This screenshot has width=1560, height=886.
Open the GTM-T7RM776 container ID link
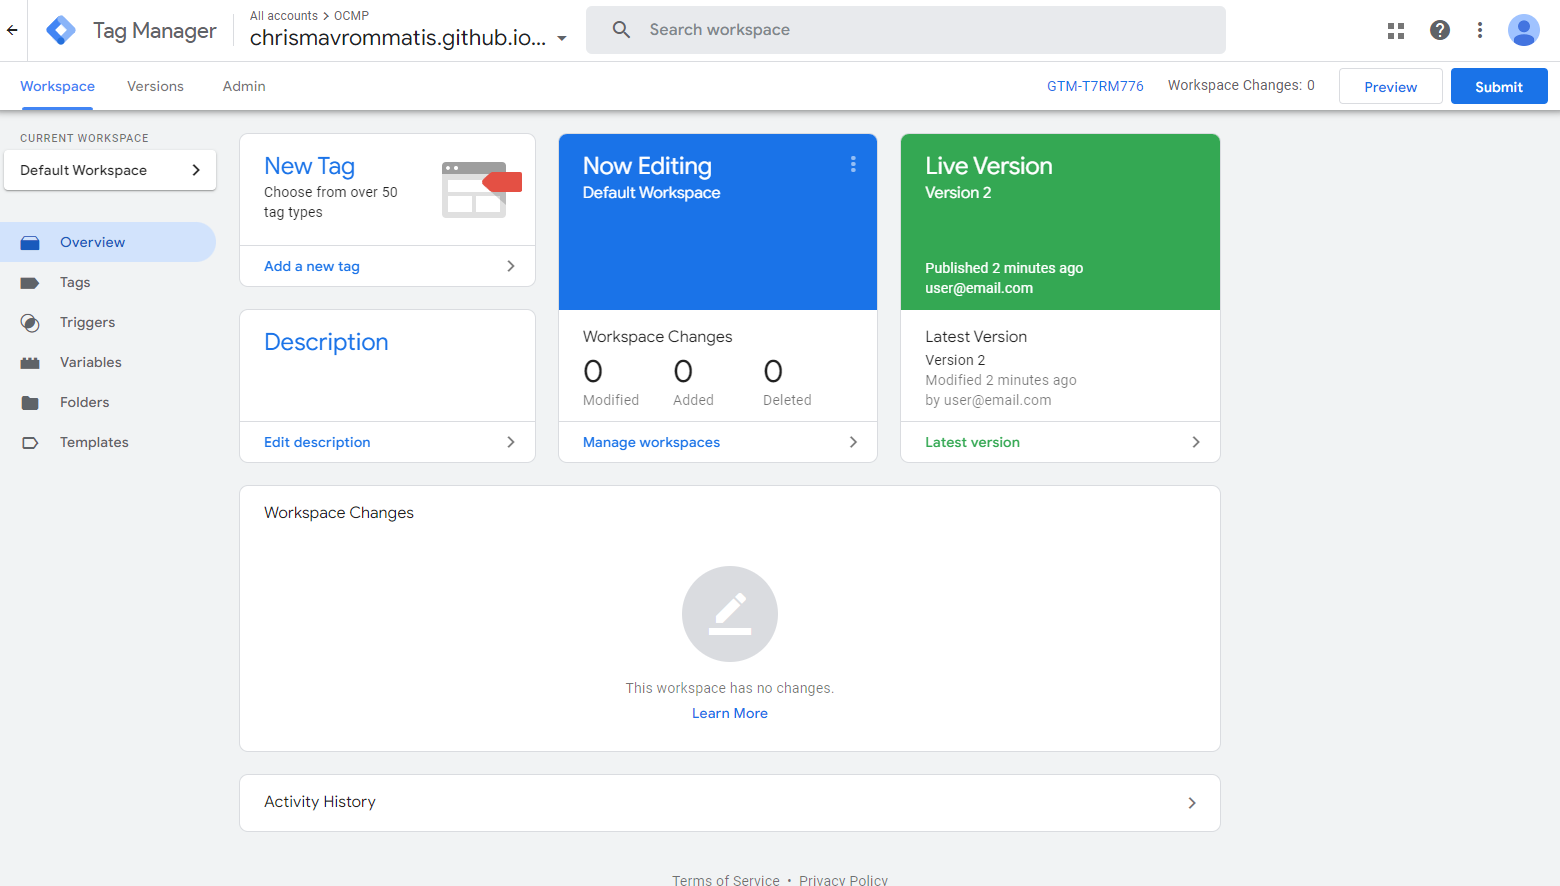[1095, 86]
